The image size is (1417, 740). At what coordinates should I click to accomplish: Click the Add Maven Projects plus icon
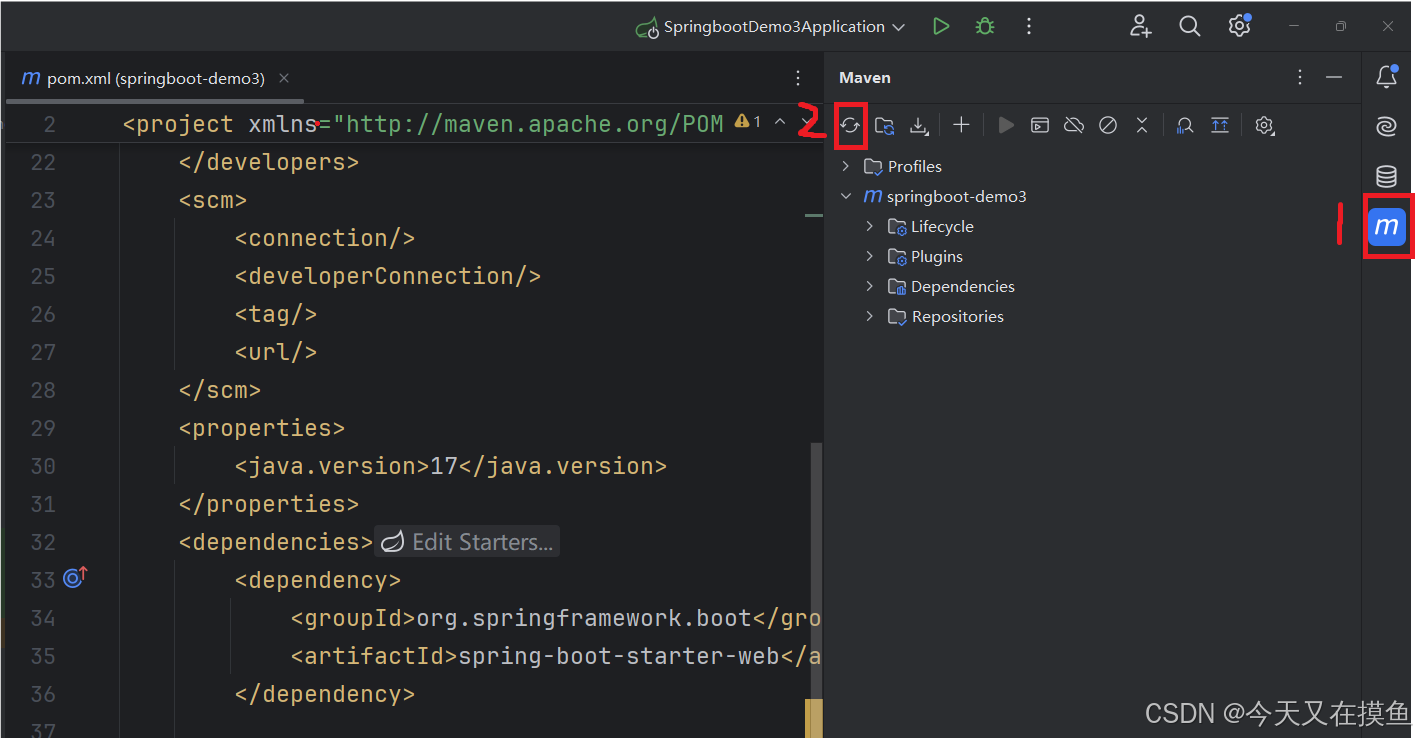(961, 125)
